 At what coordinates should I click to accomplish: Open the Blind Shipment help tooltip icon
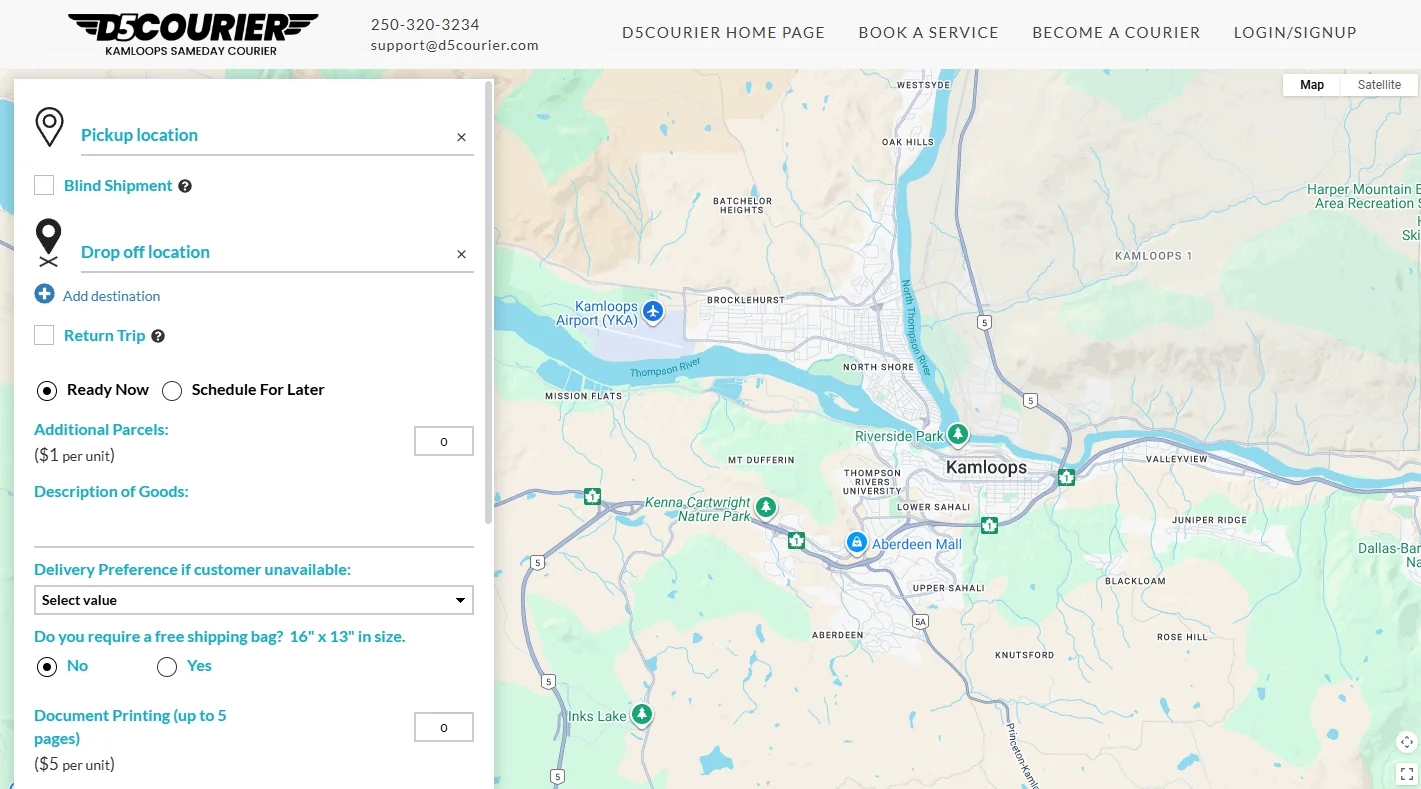point(185,185)
